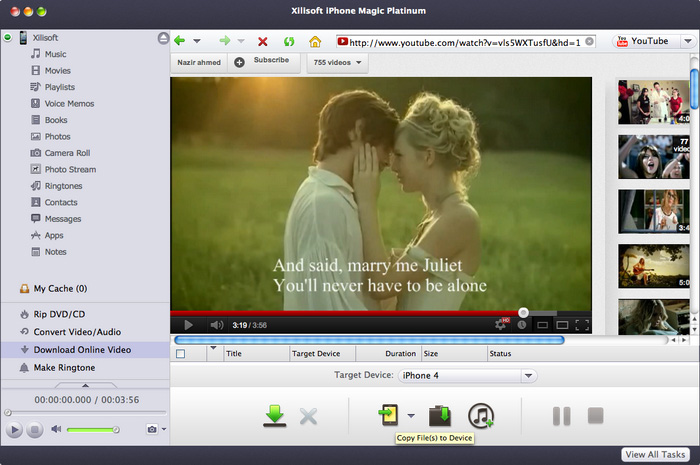The image size is (700, 465).
Task: Open the first related video thumbnail
Action: [652, 102]
